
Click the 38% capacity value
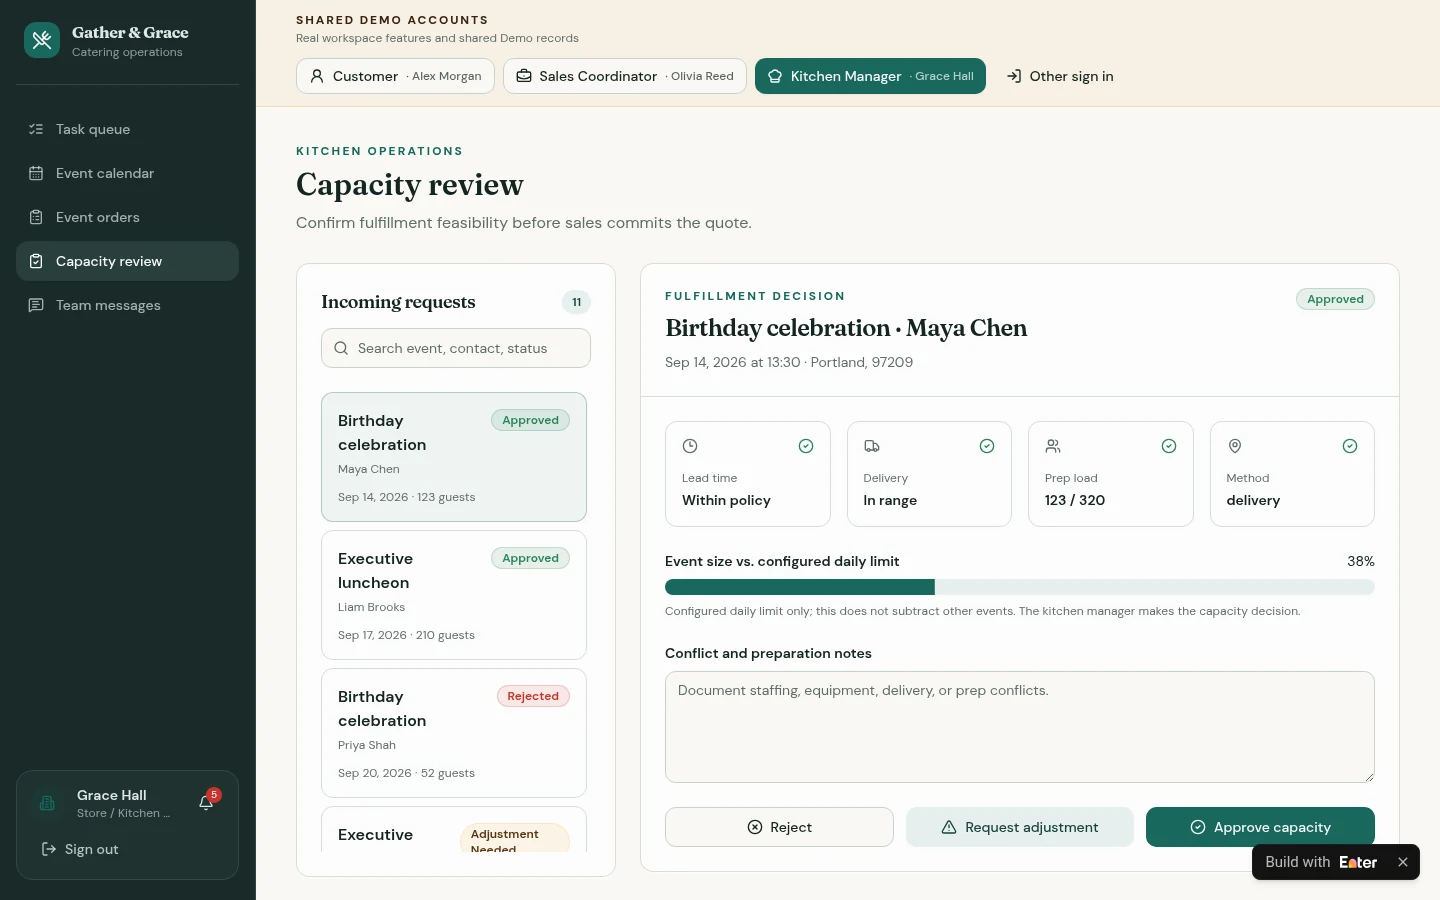[1361, 561]
